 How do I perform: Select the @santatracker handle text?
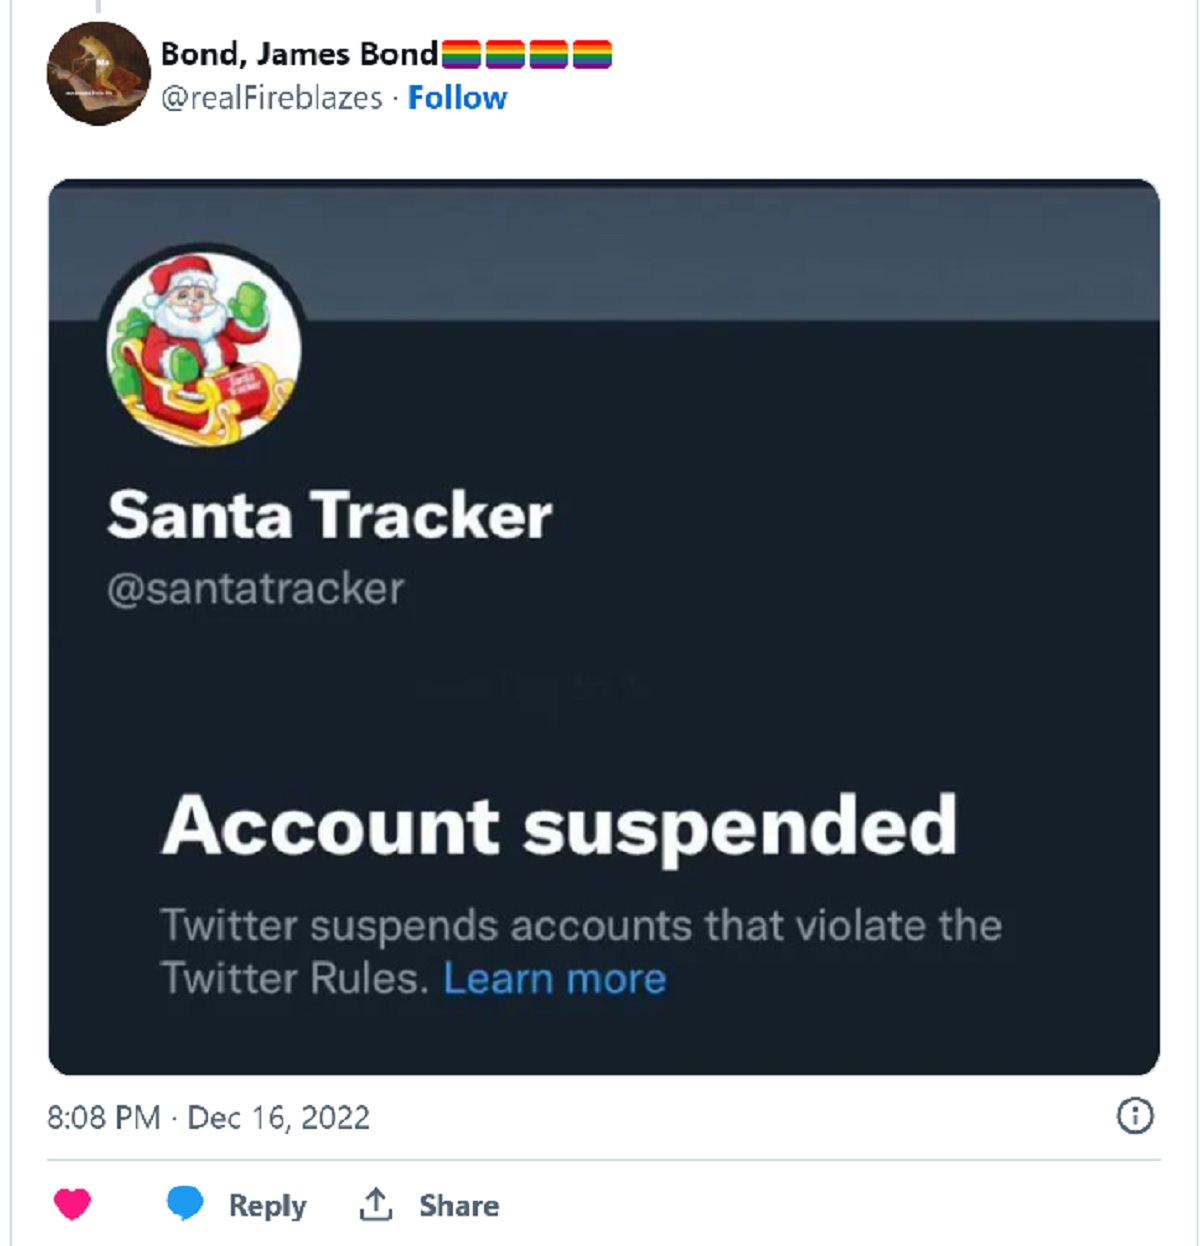point(255,589)
